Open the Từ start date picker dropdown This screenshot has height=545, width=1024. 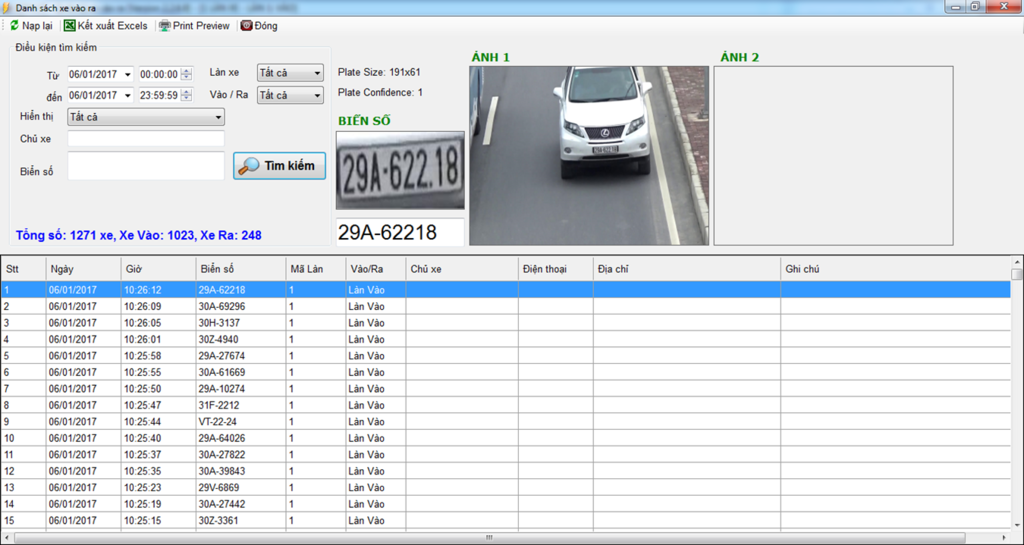pyautogui.click(x=127, y=74)
